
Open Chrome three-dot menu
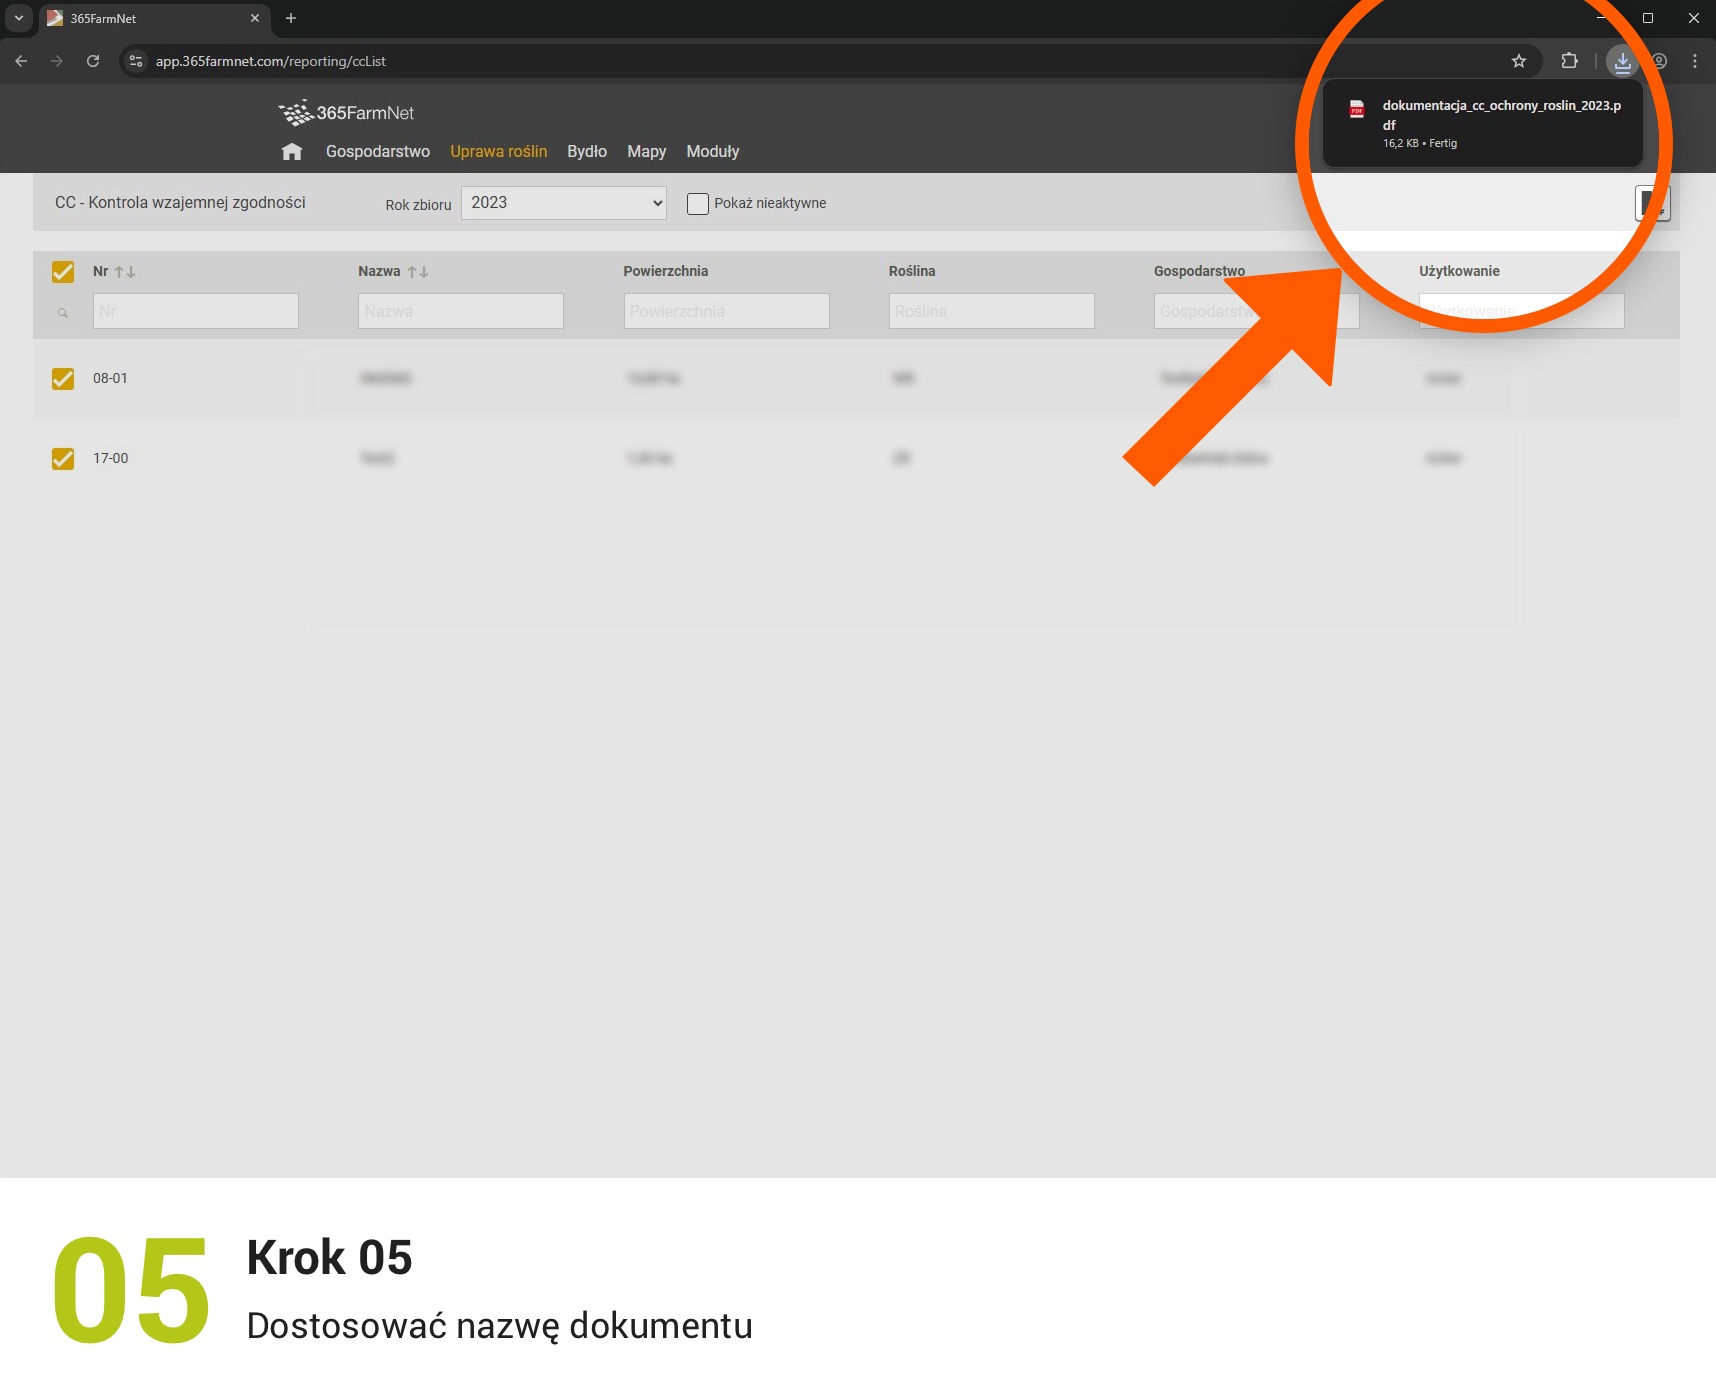pos(1694,61)
